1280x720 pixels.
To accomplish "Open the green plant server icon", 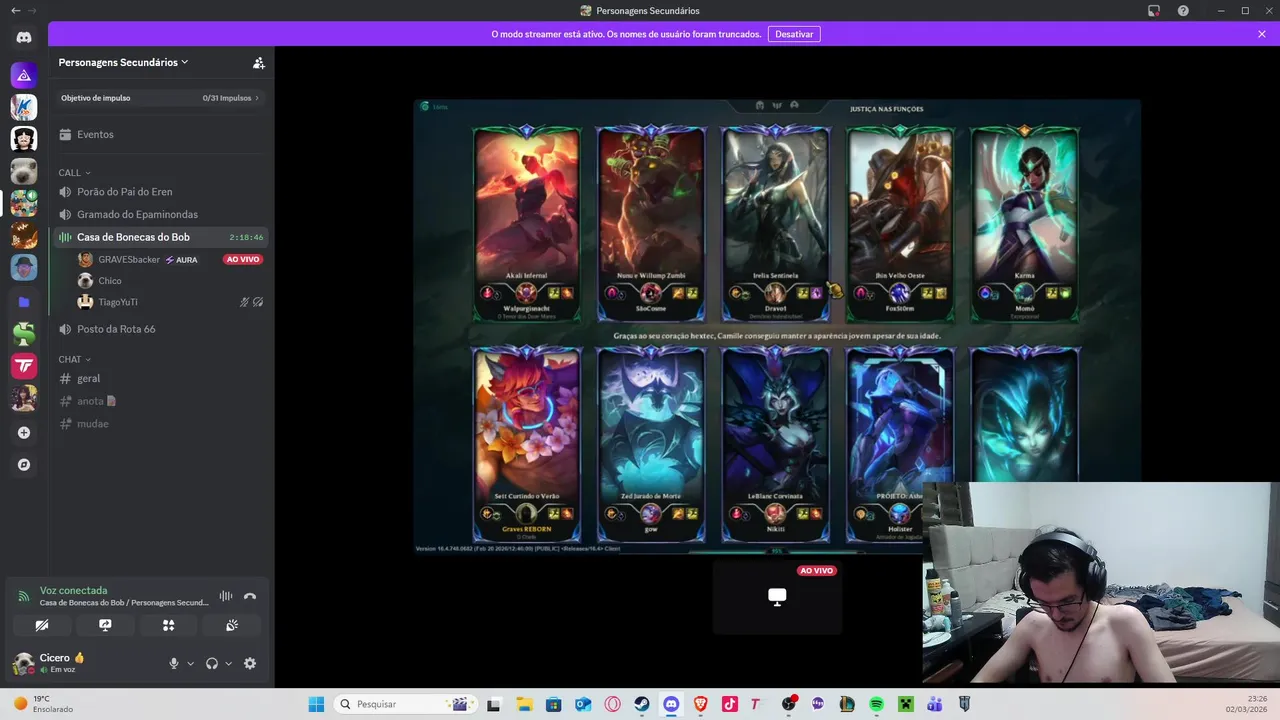I will click(24, 334).
